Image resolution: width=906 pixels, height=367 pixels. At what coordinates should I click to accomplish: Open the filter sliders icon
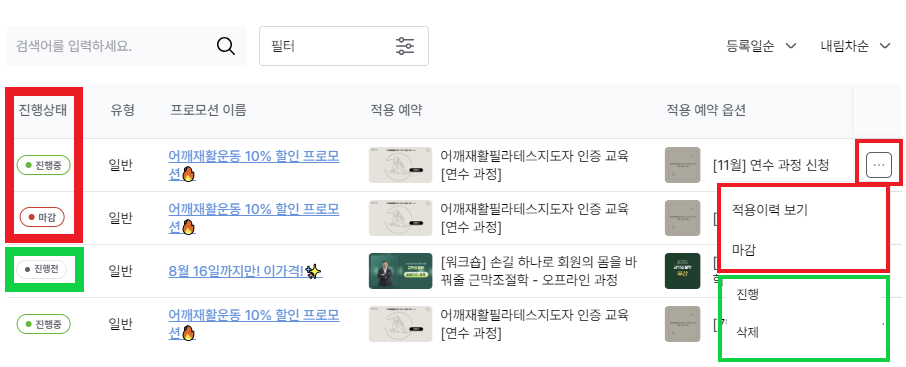click(x=404, y=46)
